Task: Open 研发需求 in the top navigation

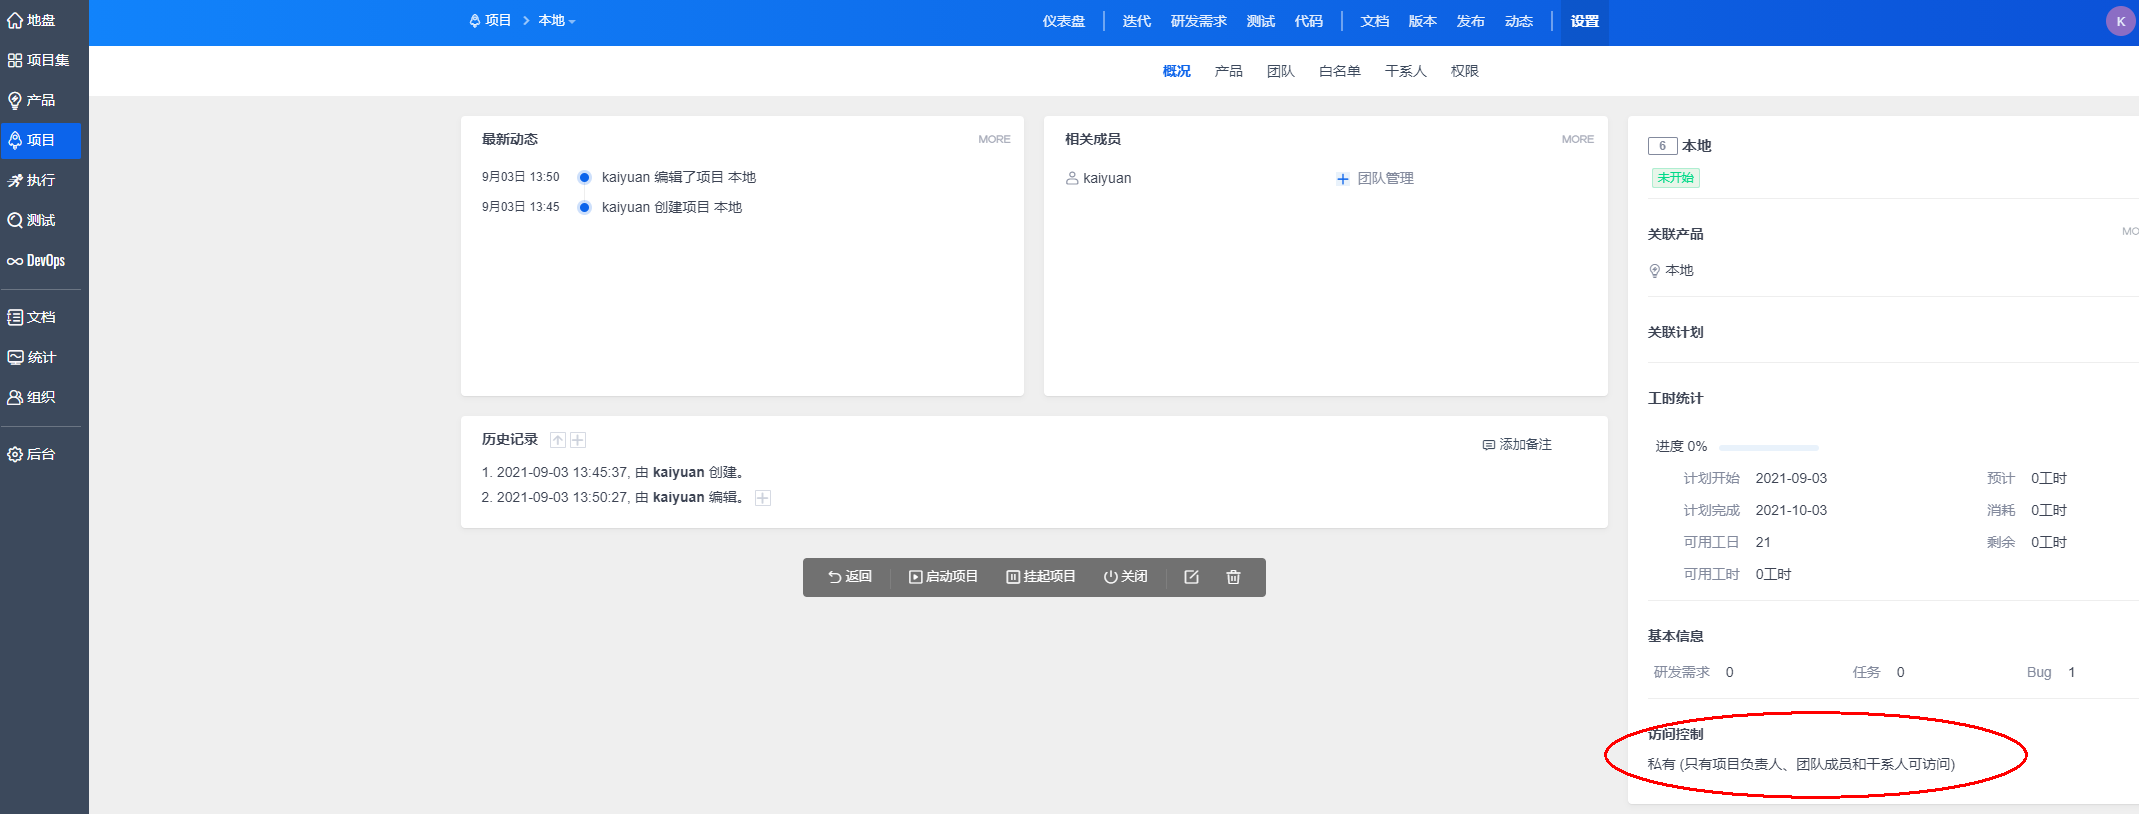Action: [1198, 21]
